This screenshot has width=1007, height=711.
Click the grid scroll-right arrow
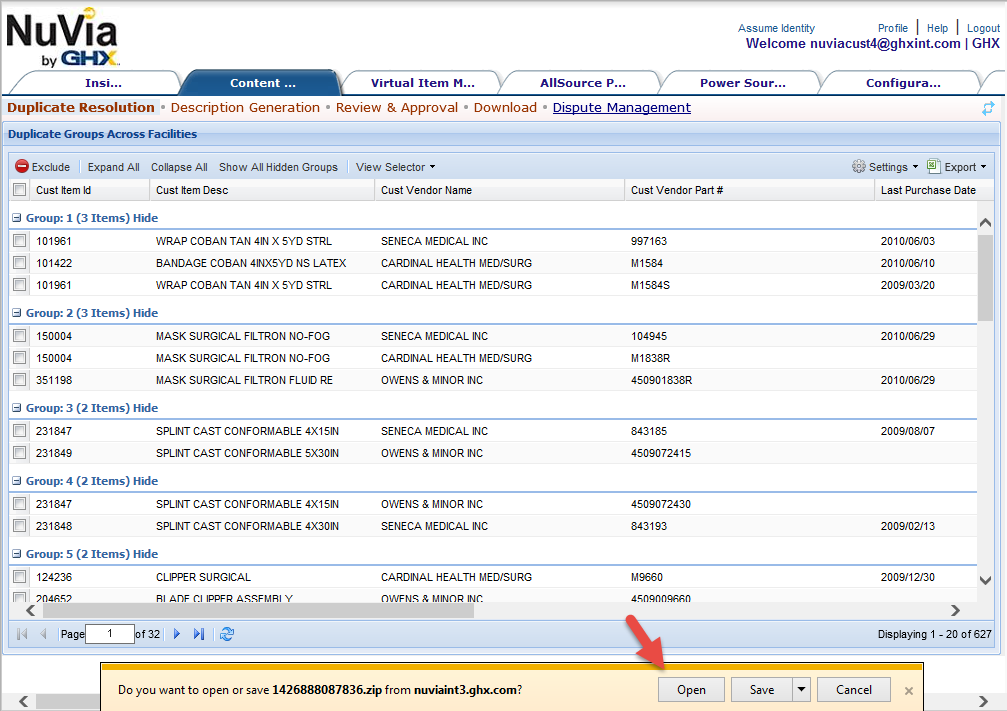[955, 610]
